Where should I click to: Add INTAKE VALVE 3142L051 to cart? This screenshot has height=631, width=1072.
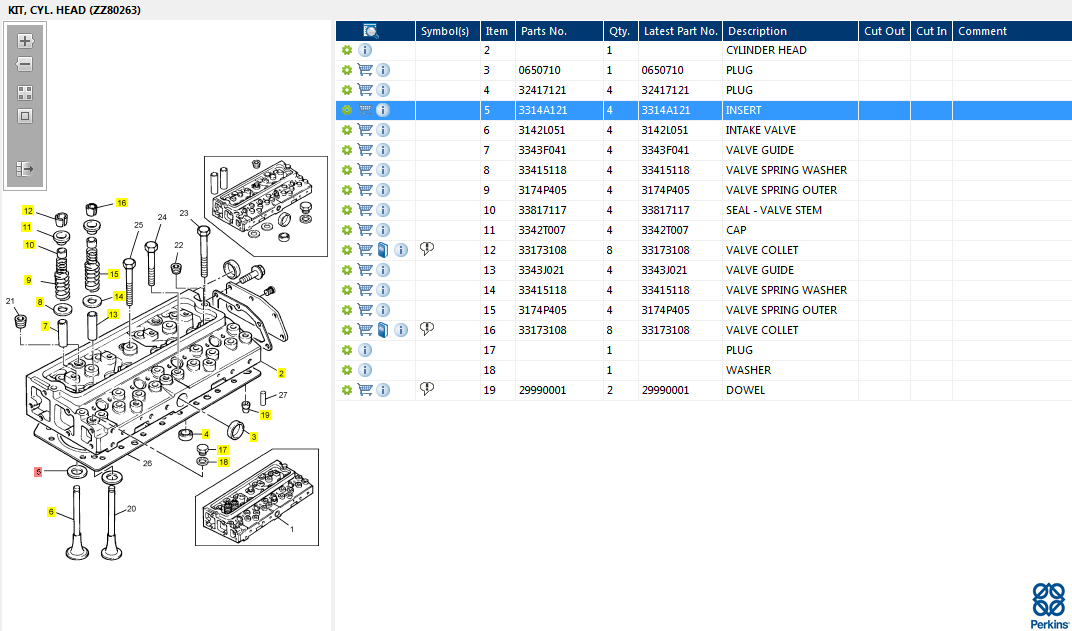pos(365,130)
